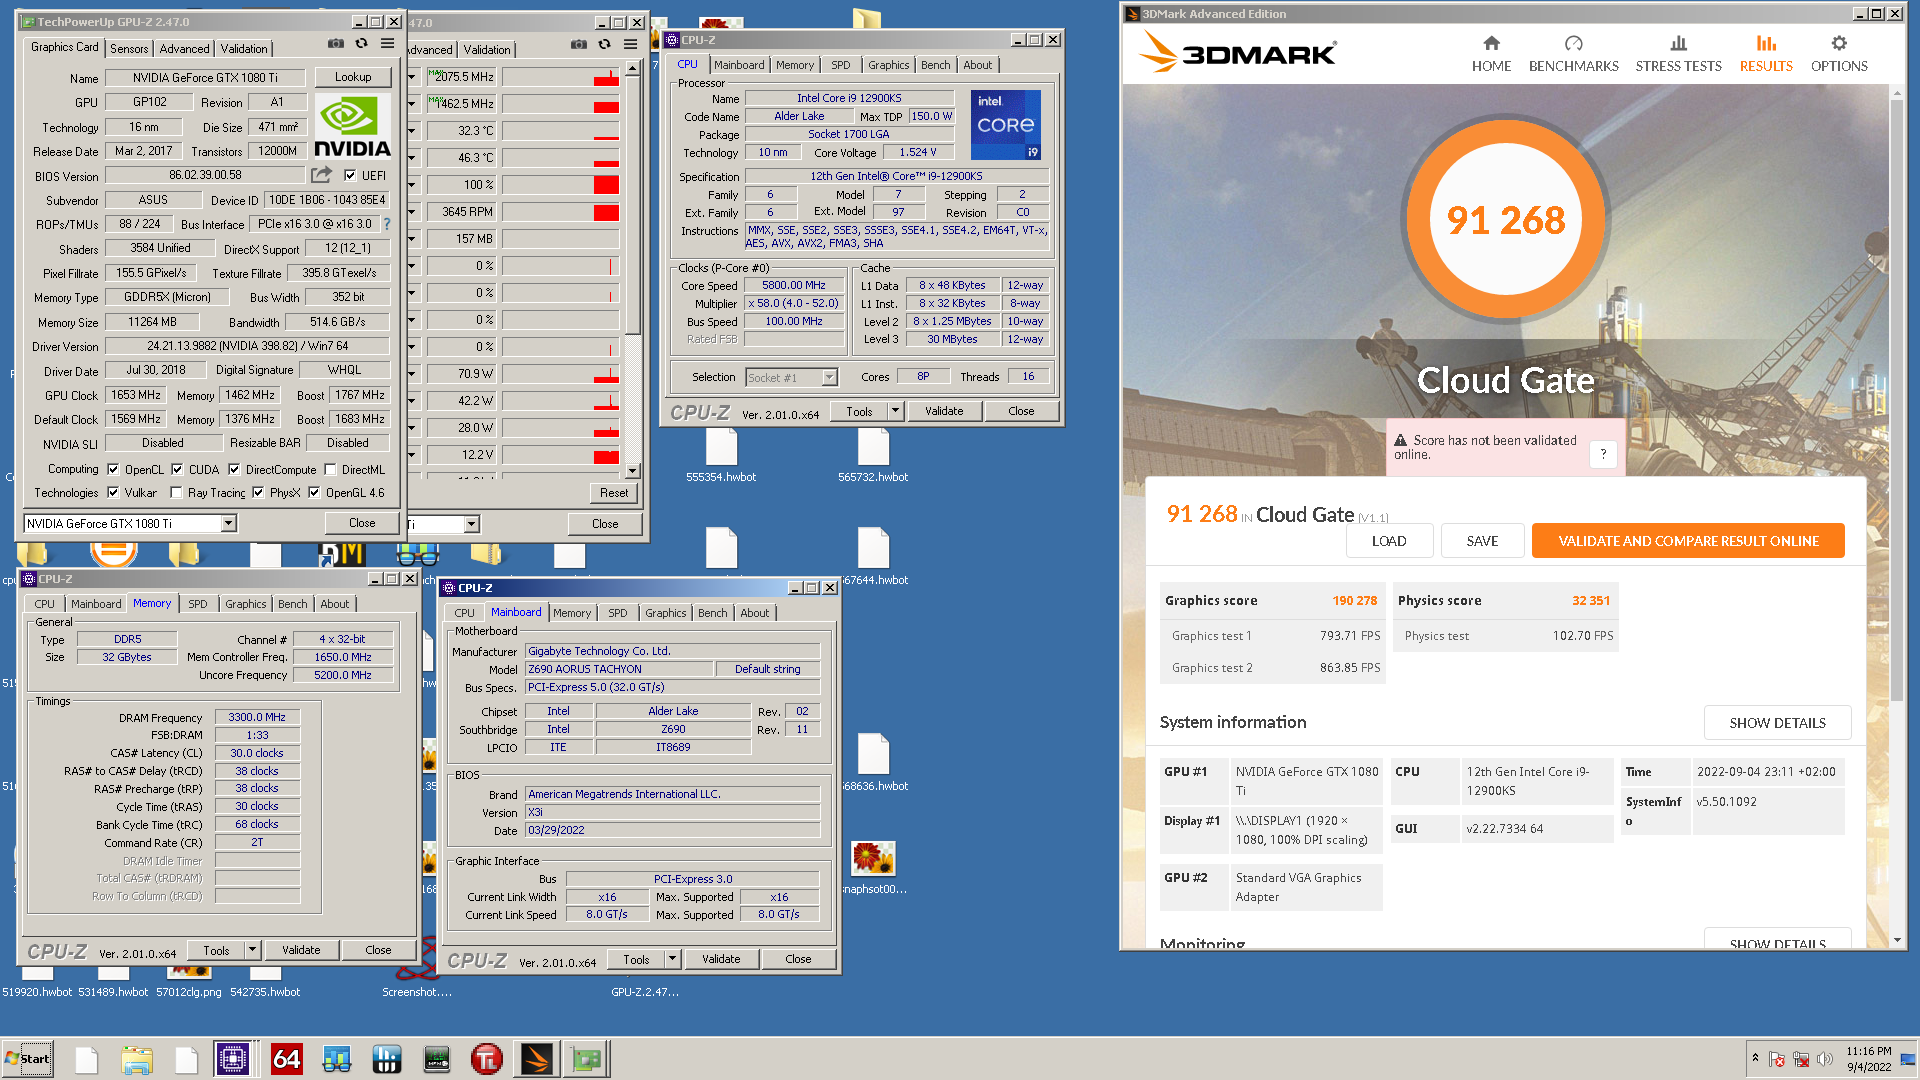Click the red TL taskbar icon

(487, 1059)
